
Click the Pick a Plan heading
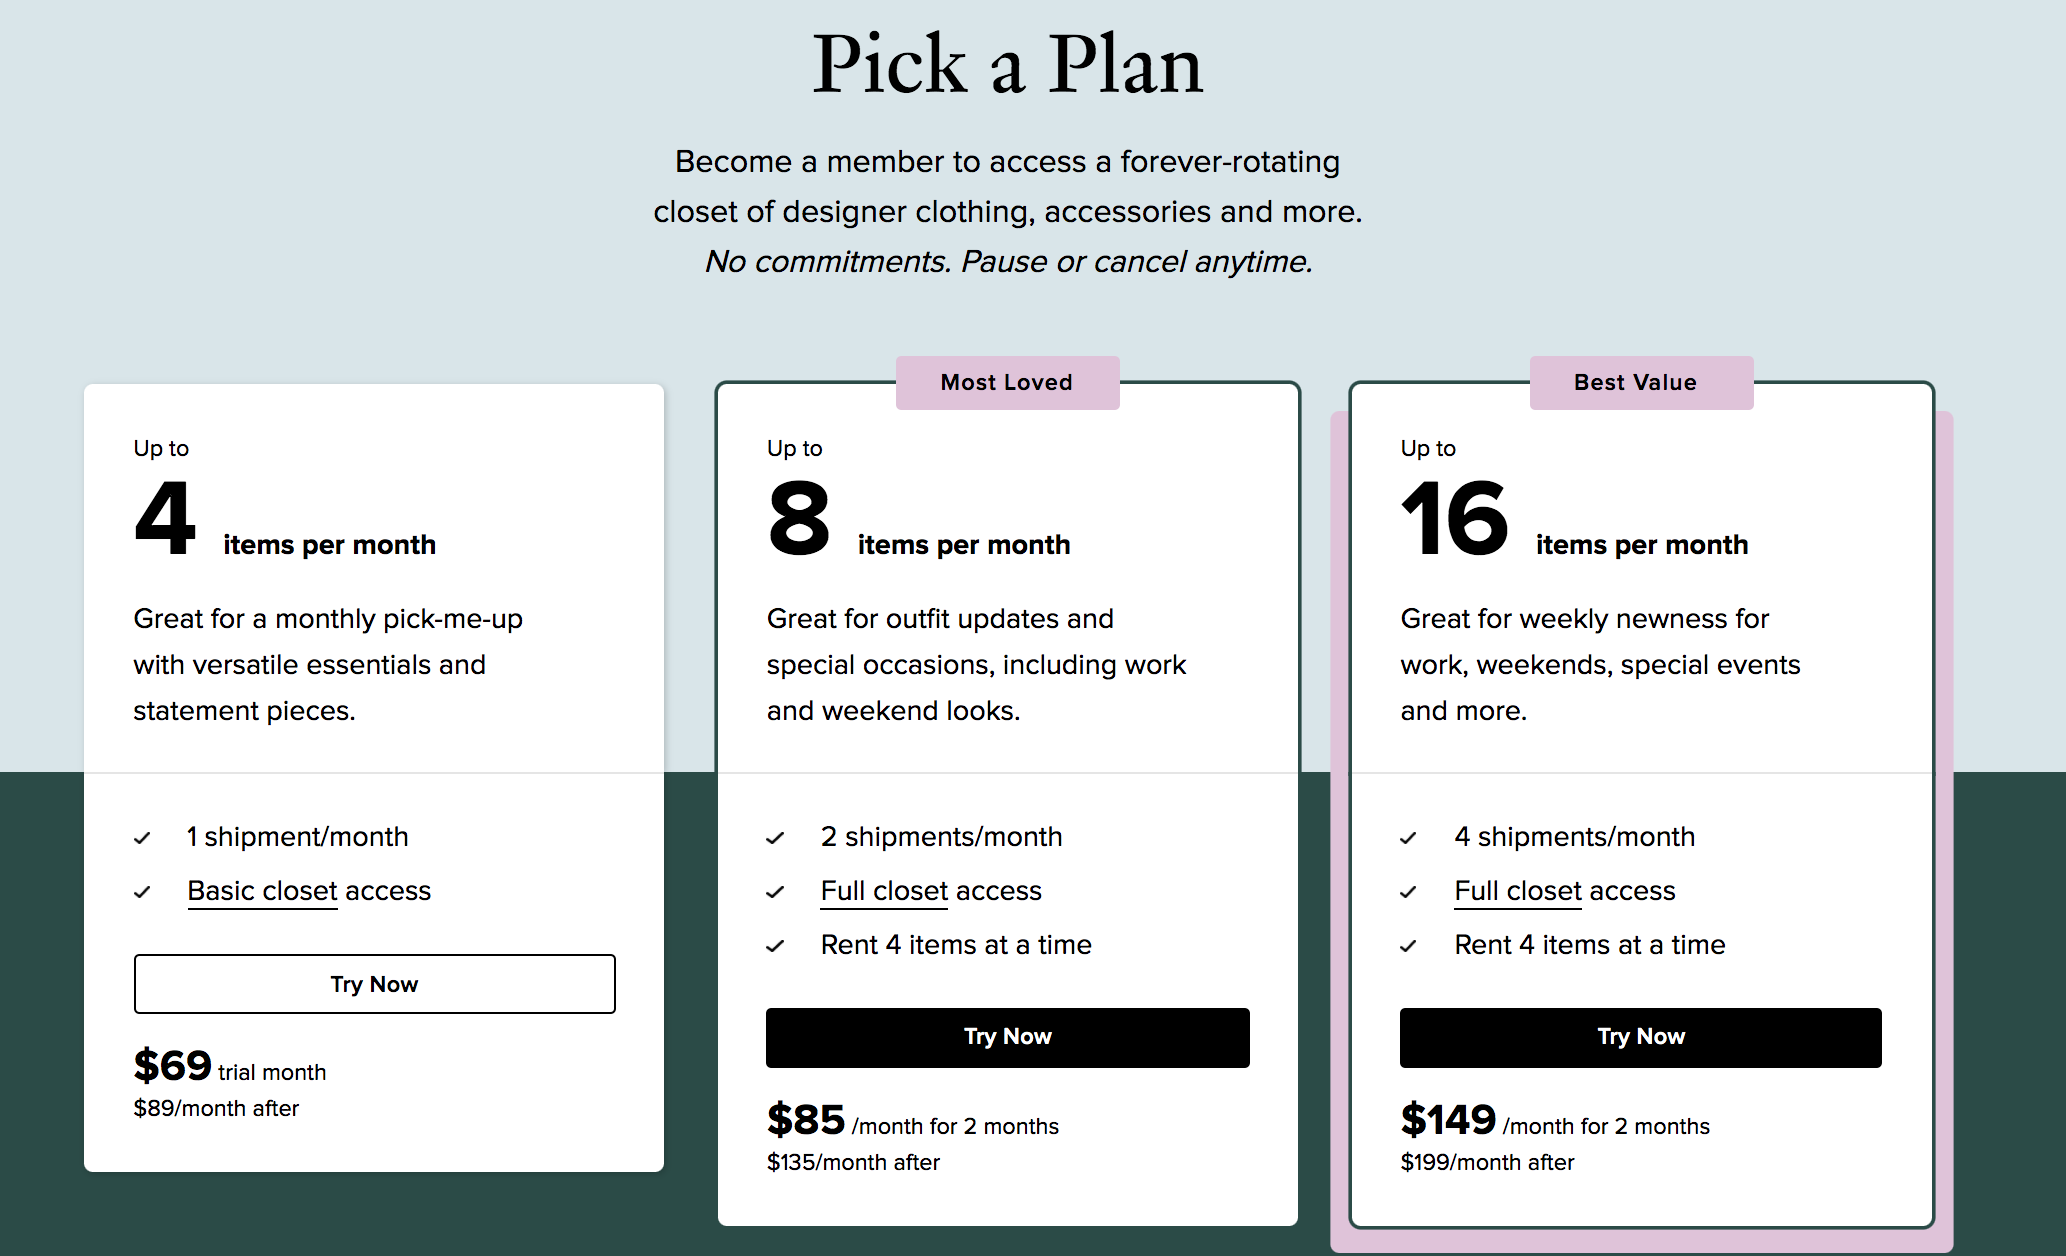coord(1007,65)
